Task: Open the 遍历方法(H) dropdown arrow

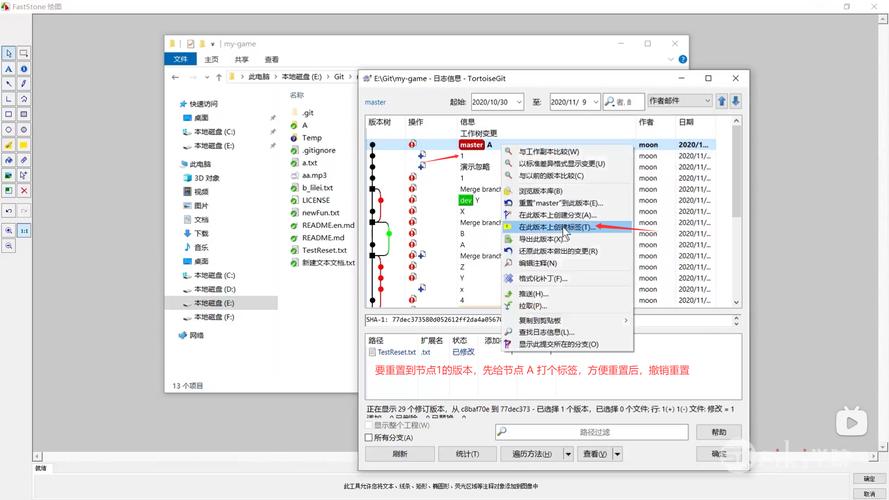Action: click(x=568, y=454)
